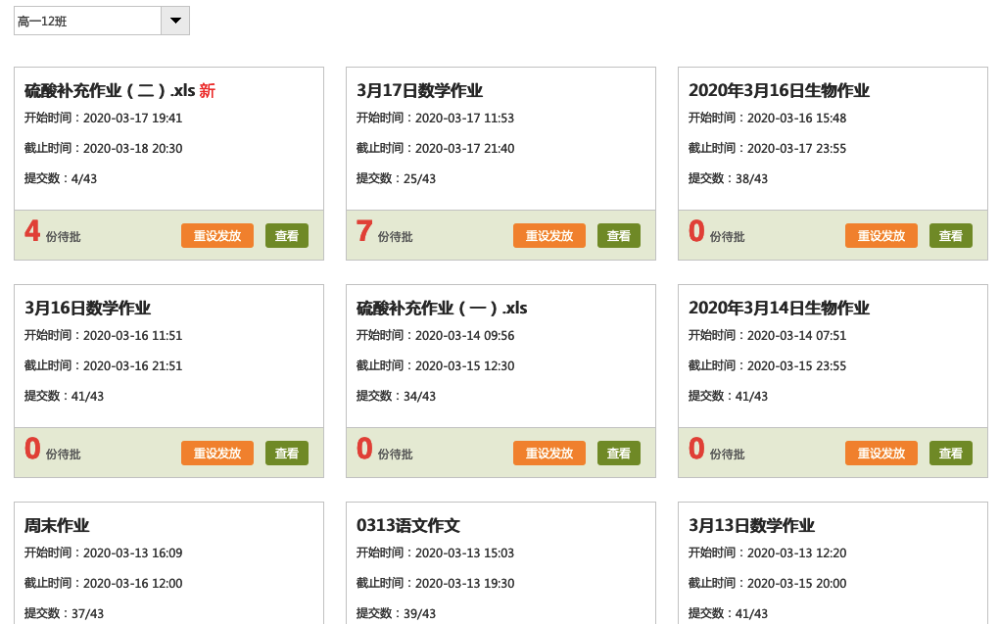The image size is (1000, 624).
Task: Select the title 3月17日数学作业
Action: click(x=420, y=91)
